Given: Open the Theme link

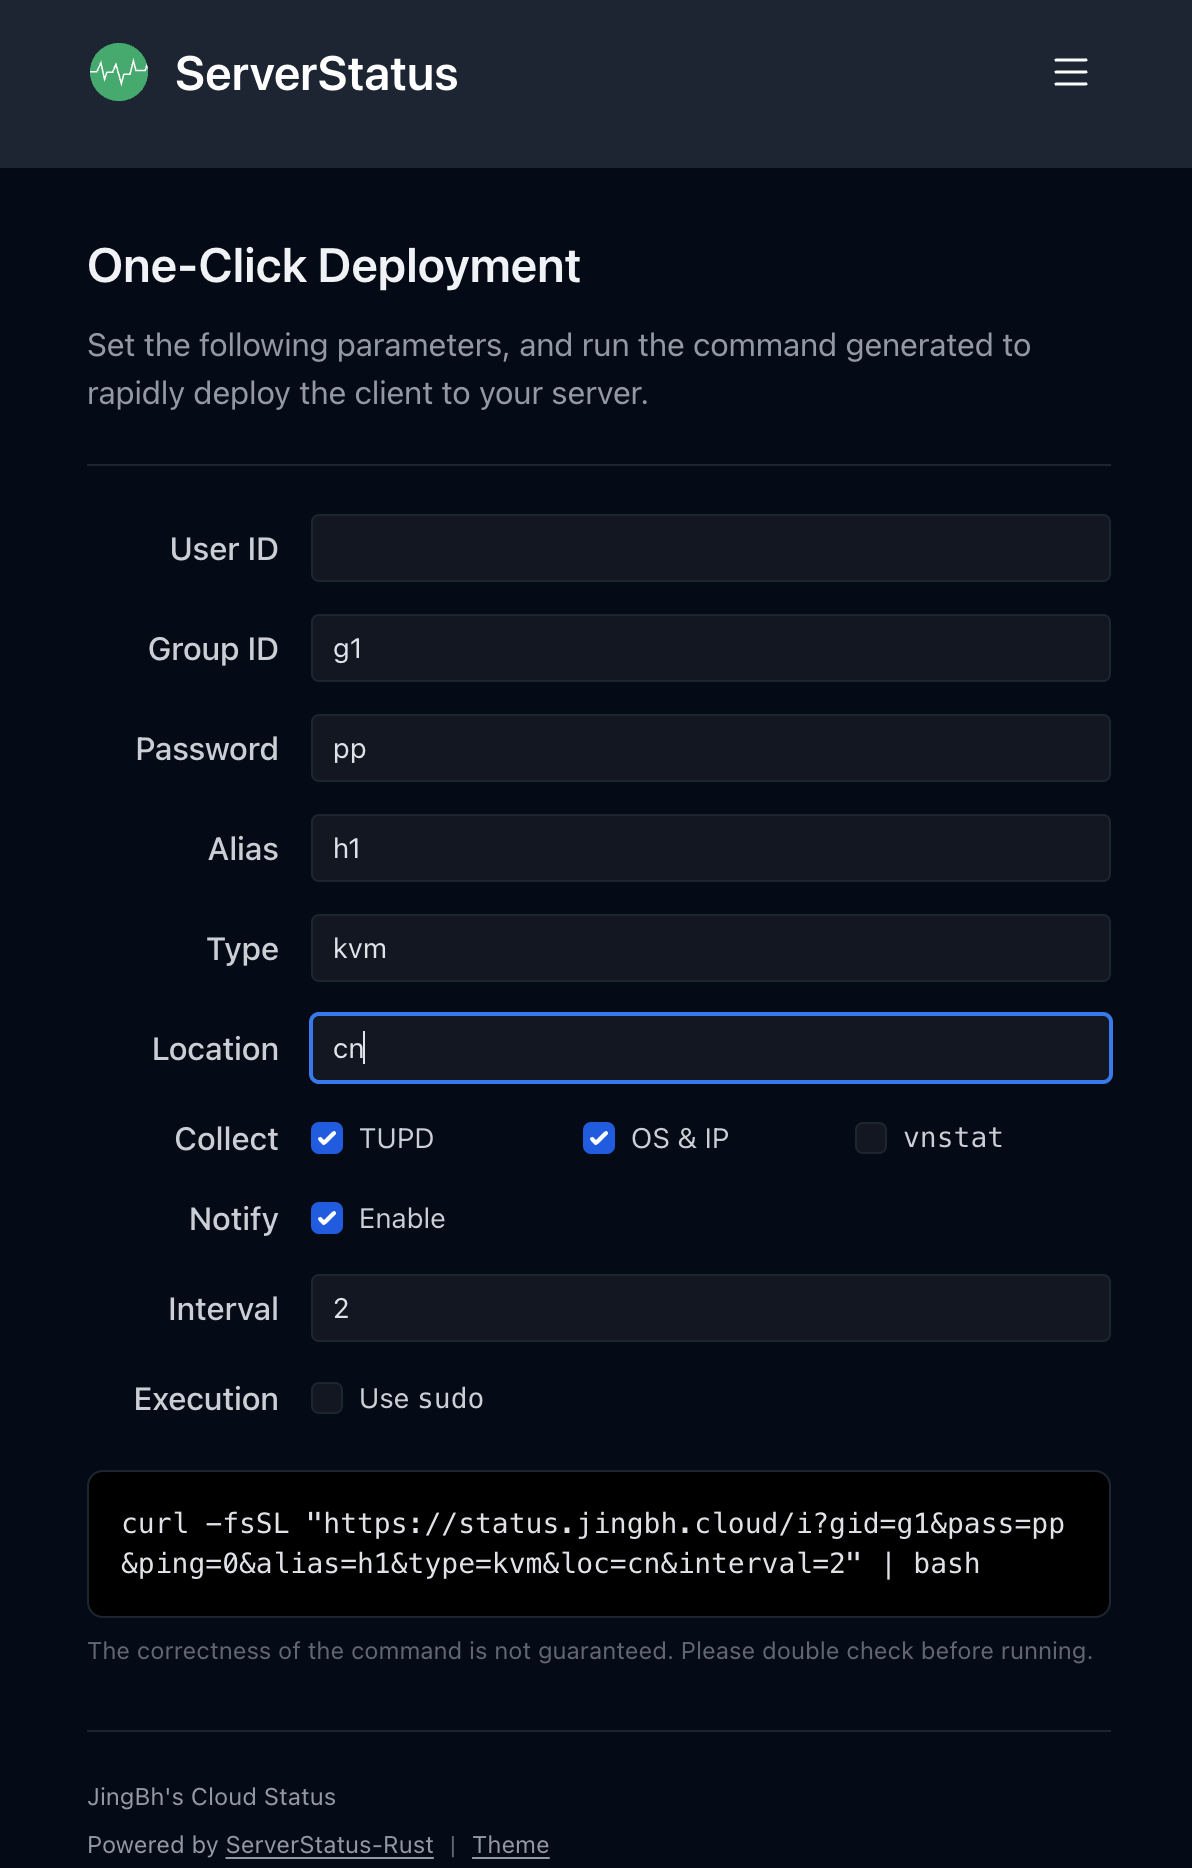Looking at the screenshot, I should pyautogui.click(x=510, y=1844).
